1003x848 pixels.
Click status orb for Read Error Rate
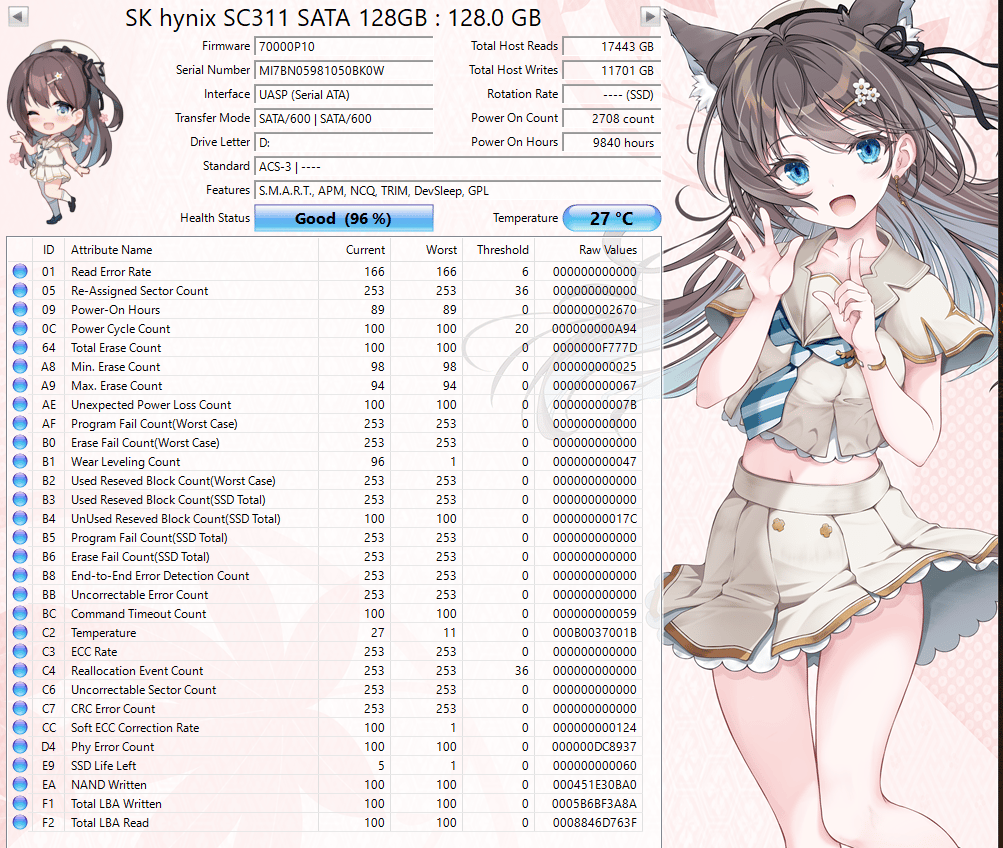tap(20, 271)
